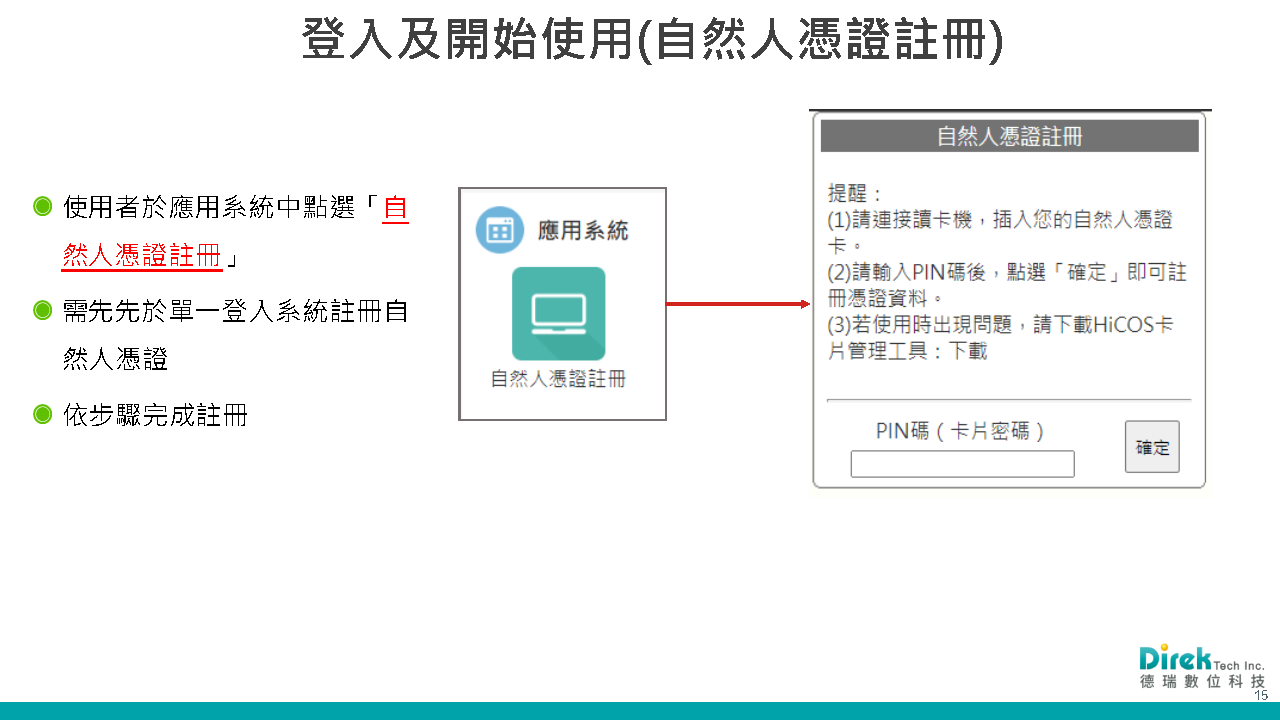This screenshot has height=720, width=1280.
Task: Focus the PIN碼 password input field
Action: coord(962,464)
